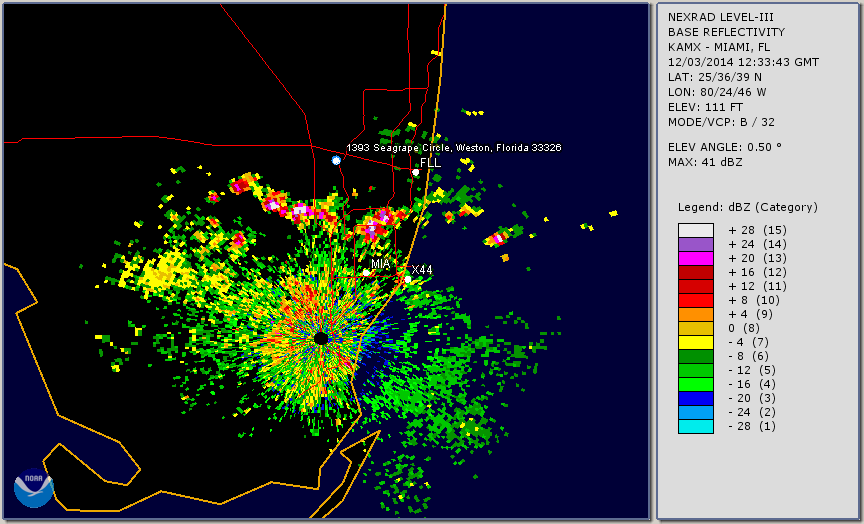Click the X44 marker dot
Screen dimensions: 864x524
[408, 279]
